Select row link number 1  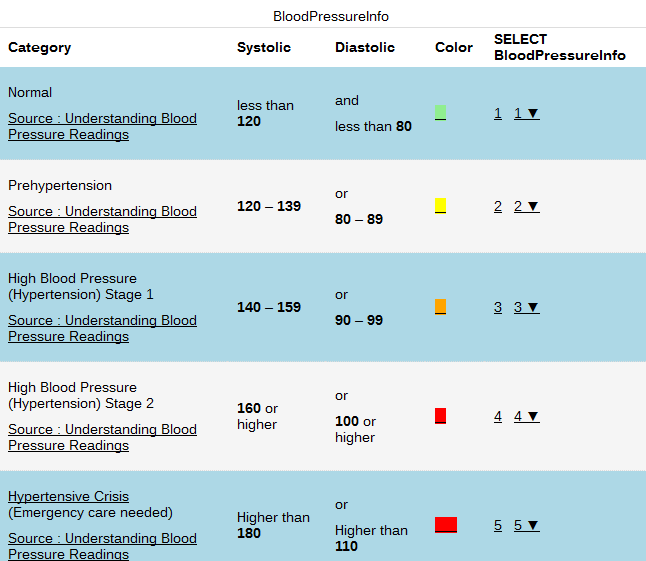498,114
